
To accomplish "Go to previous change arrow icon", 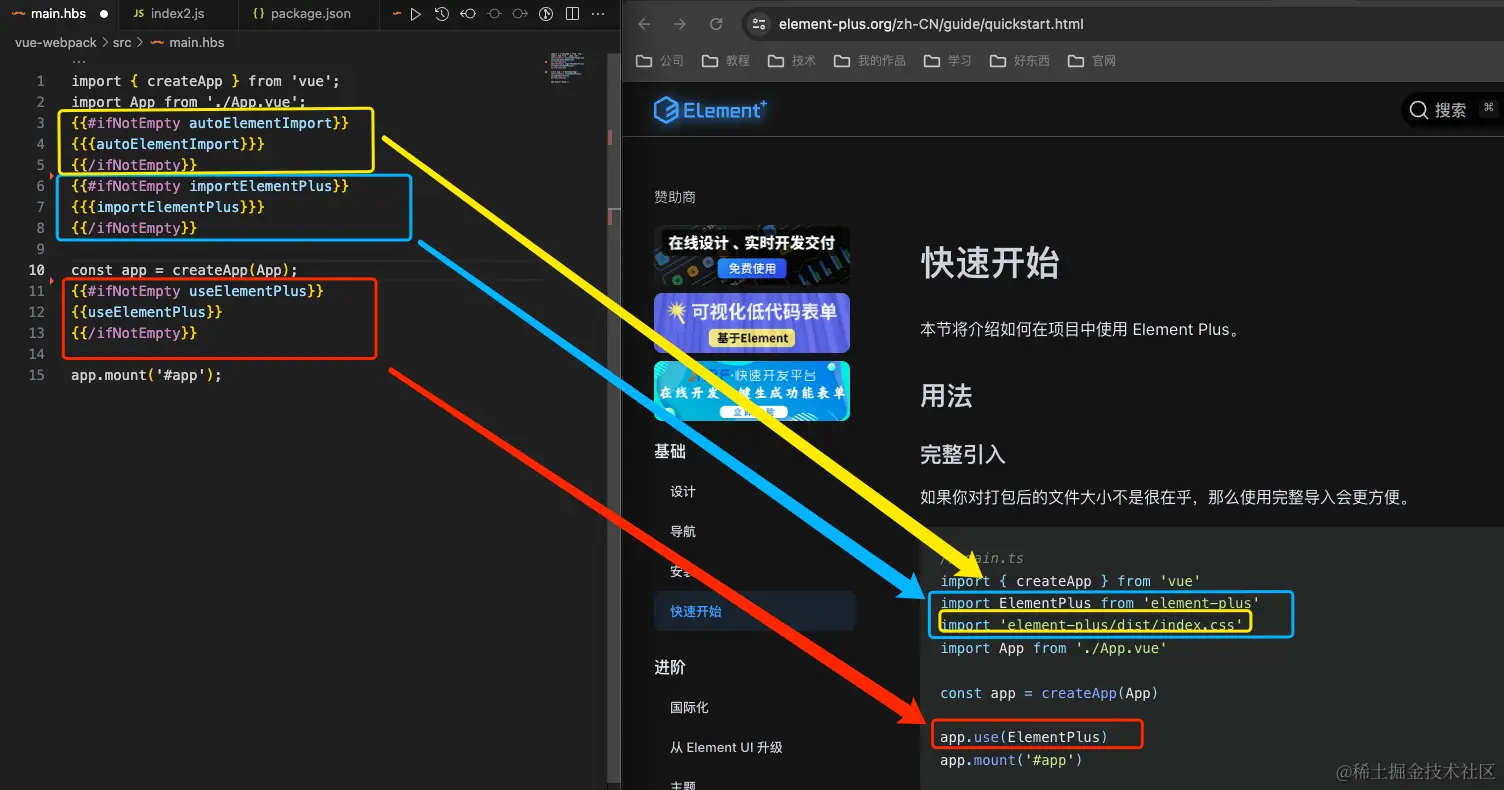I will click(468, 14).
